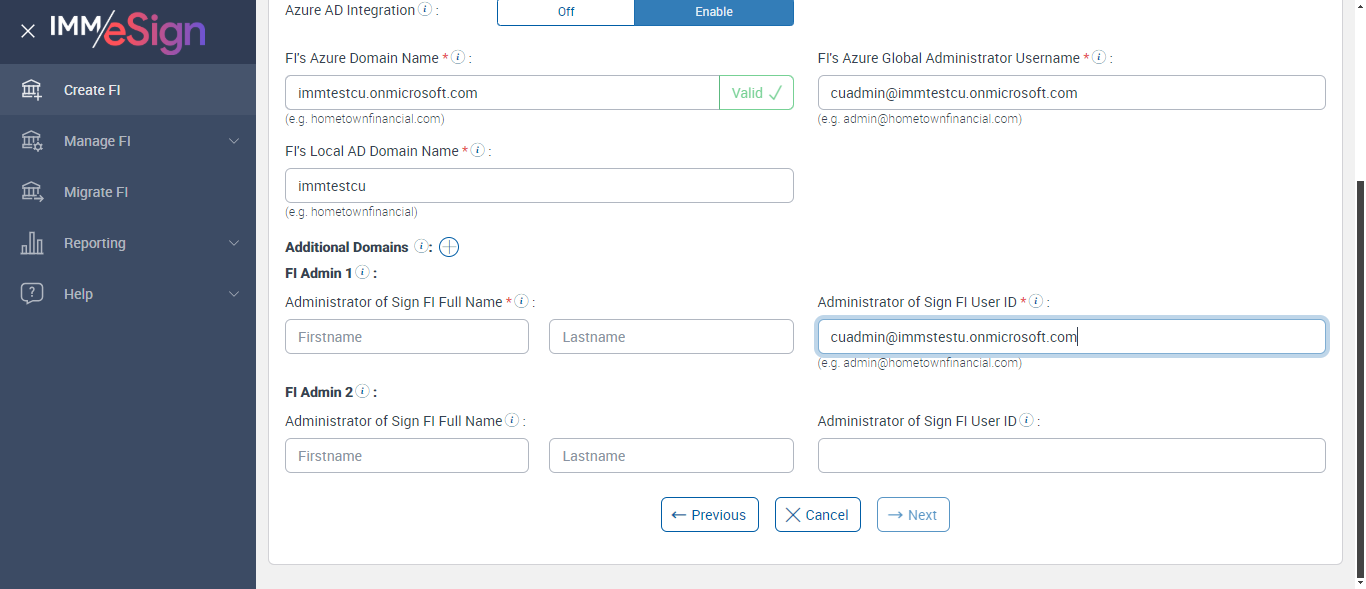The width and height of the screenshot is (1366, 589).
Task: Click info icon beside Azure AD Integration
Action: [x=425, y=10]
